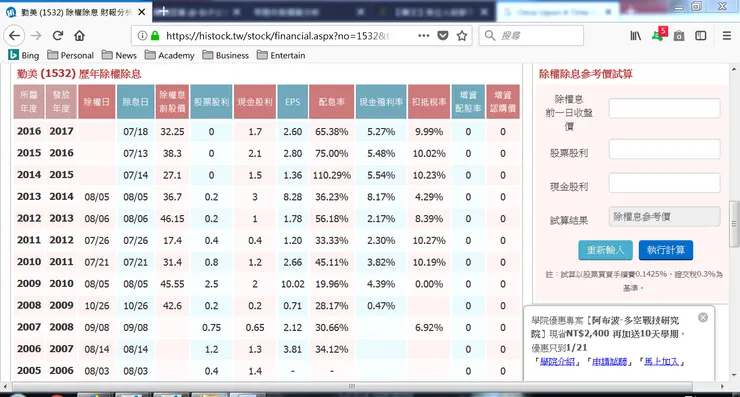Open the Library icon
740x397 pixels.
636,36
